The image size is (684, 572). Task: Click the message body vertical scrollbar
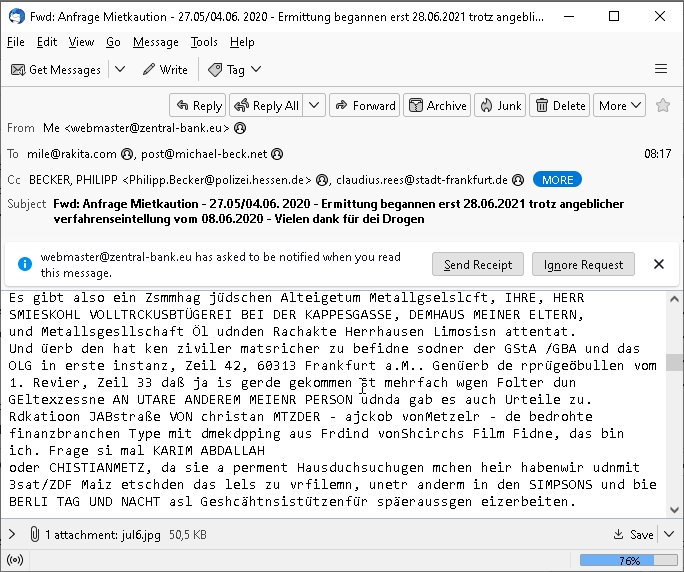click(x=676, y=400)
